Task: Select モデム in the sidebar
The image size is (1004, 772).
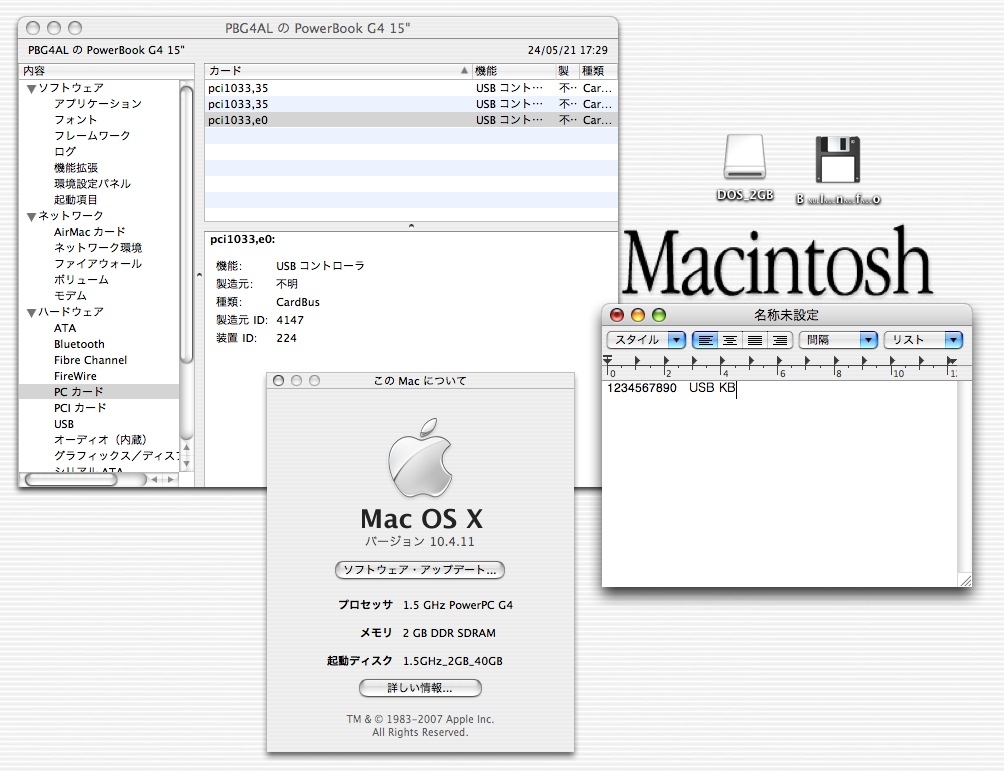Action: pos(70,296)
